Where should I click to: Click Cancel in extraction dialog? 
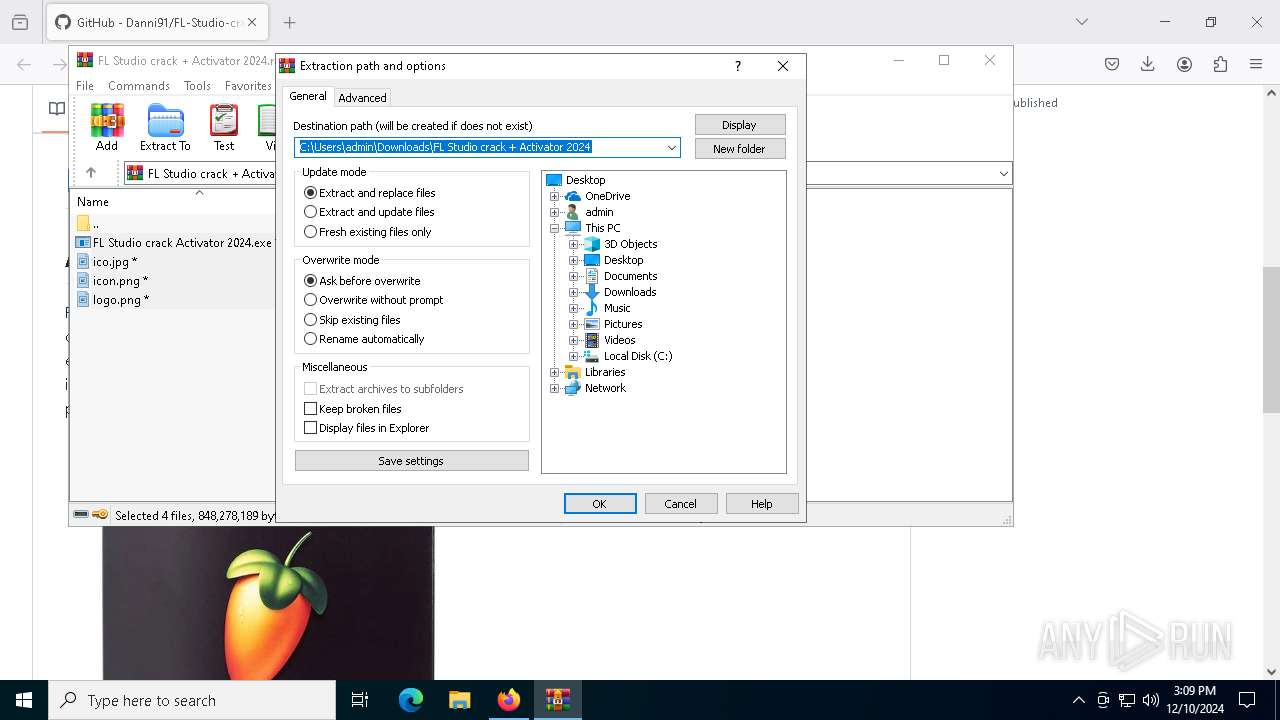coord(681,504)
